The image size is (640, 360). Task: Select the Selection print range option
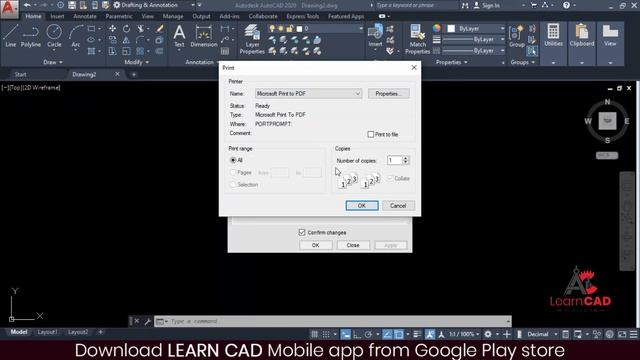coord(233,185)
